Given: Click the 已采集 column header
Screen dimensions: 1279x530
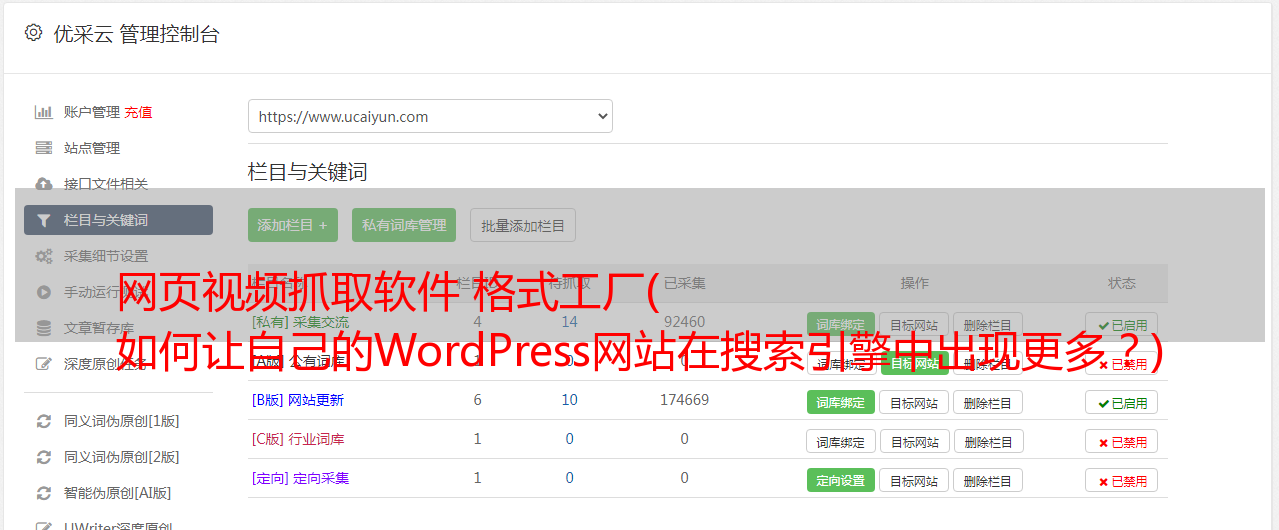Looking at the screenshot, I should (684, 283).
